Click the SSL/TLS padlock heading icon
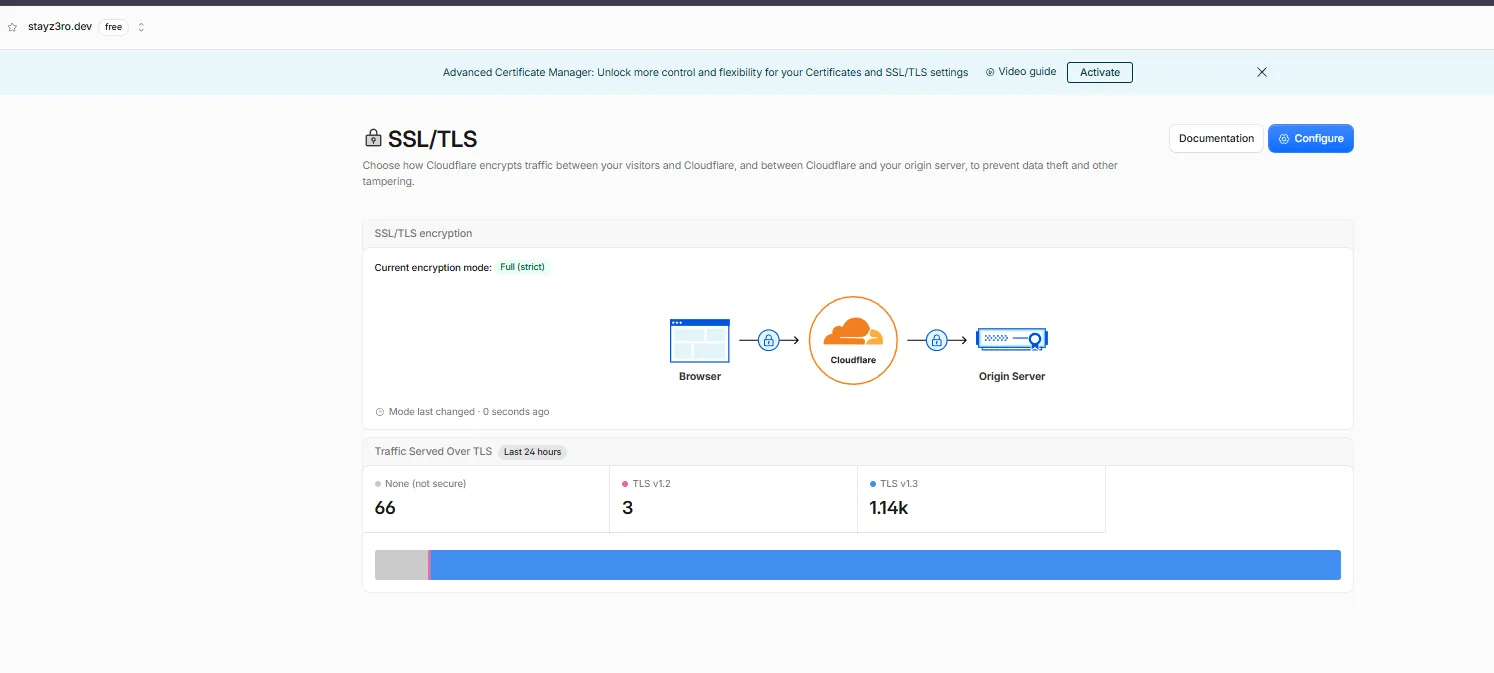1494x673 pixels. point(373,138)
